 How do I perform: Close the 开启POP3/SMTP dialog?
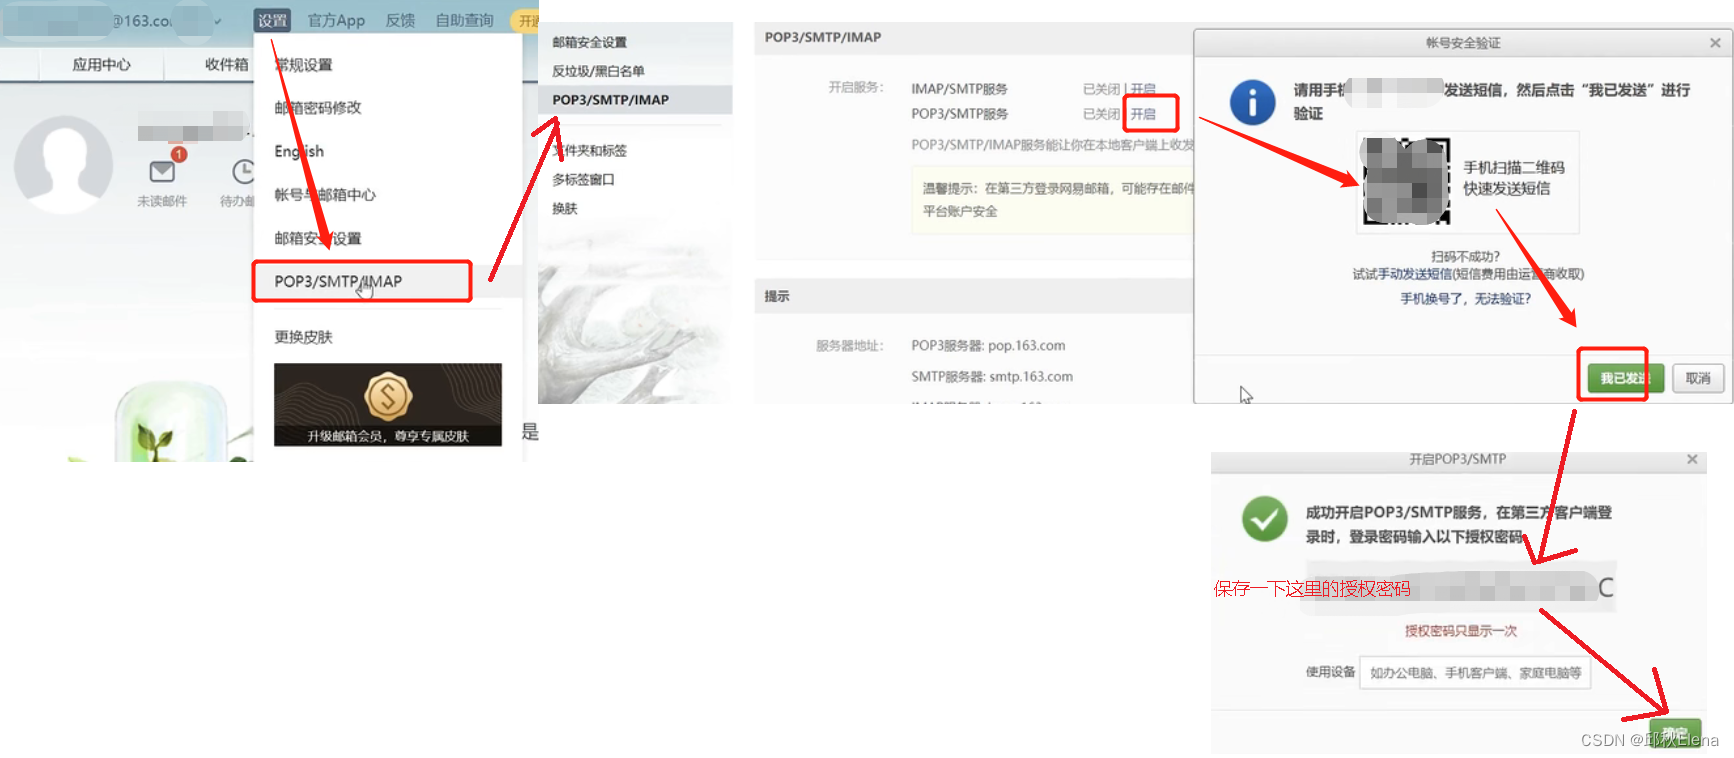[x=1692, y=459]
